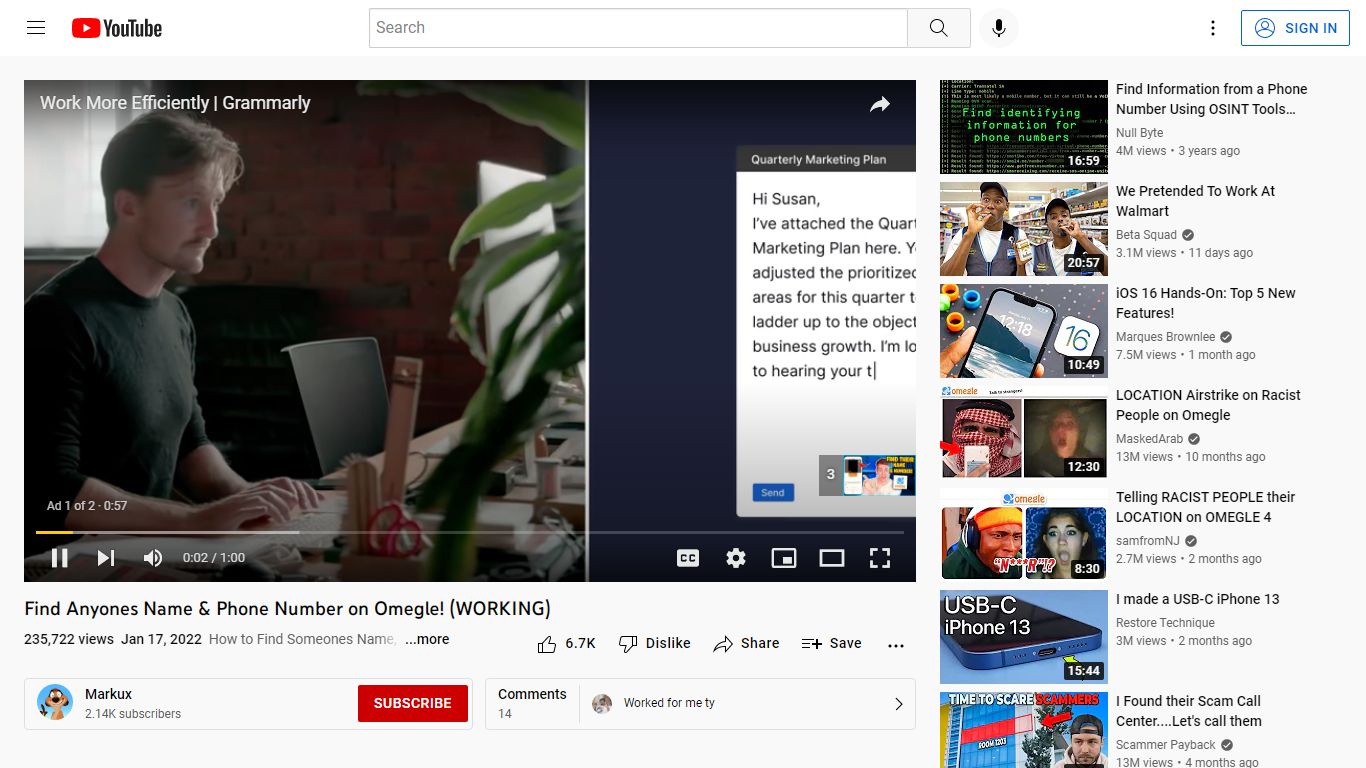Click the search magnifier button
1366x768 pixels.
938,28
